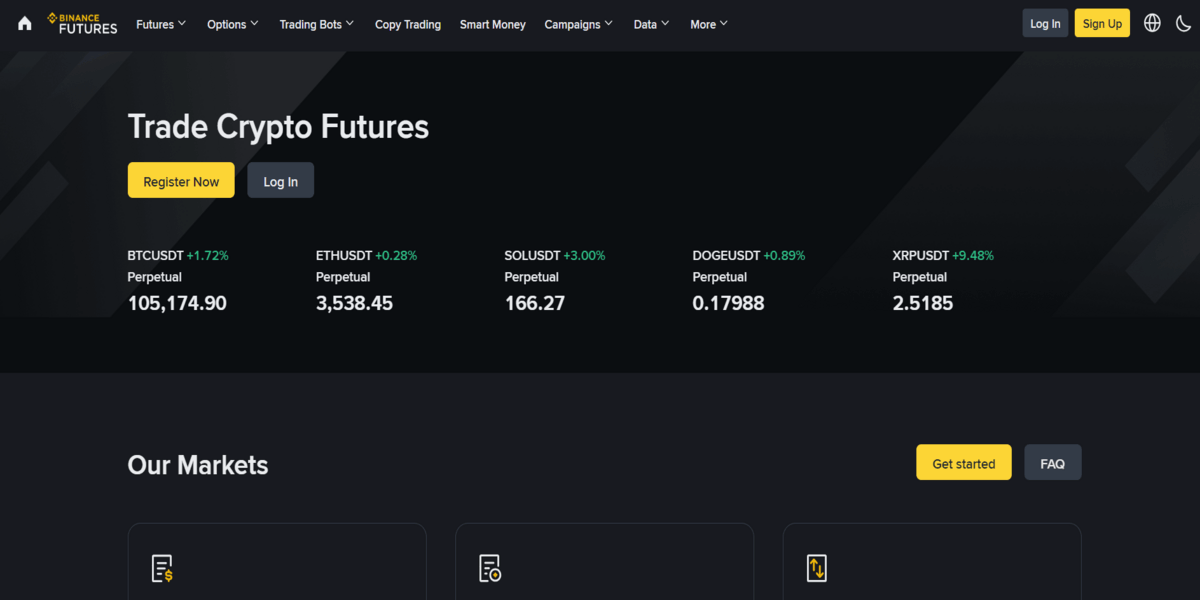Open the language globe icon
Screen dimensions: 1200x600
[x=1151, y=22]
